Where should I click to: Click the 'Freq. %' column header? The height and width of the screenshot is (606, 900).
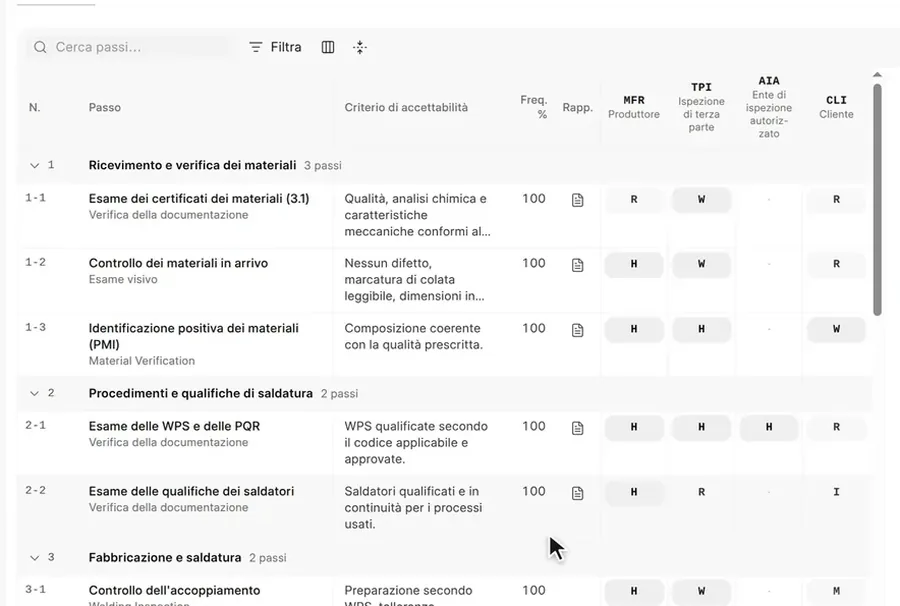(x=534, y=107)
